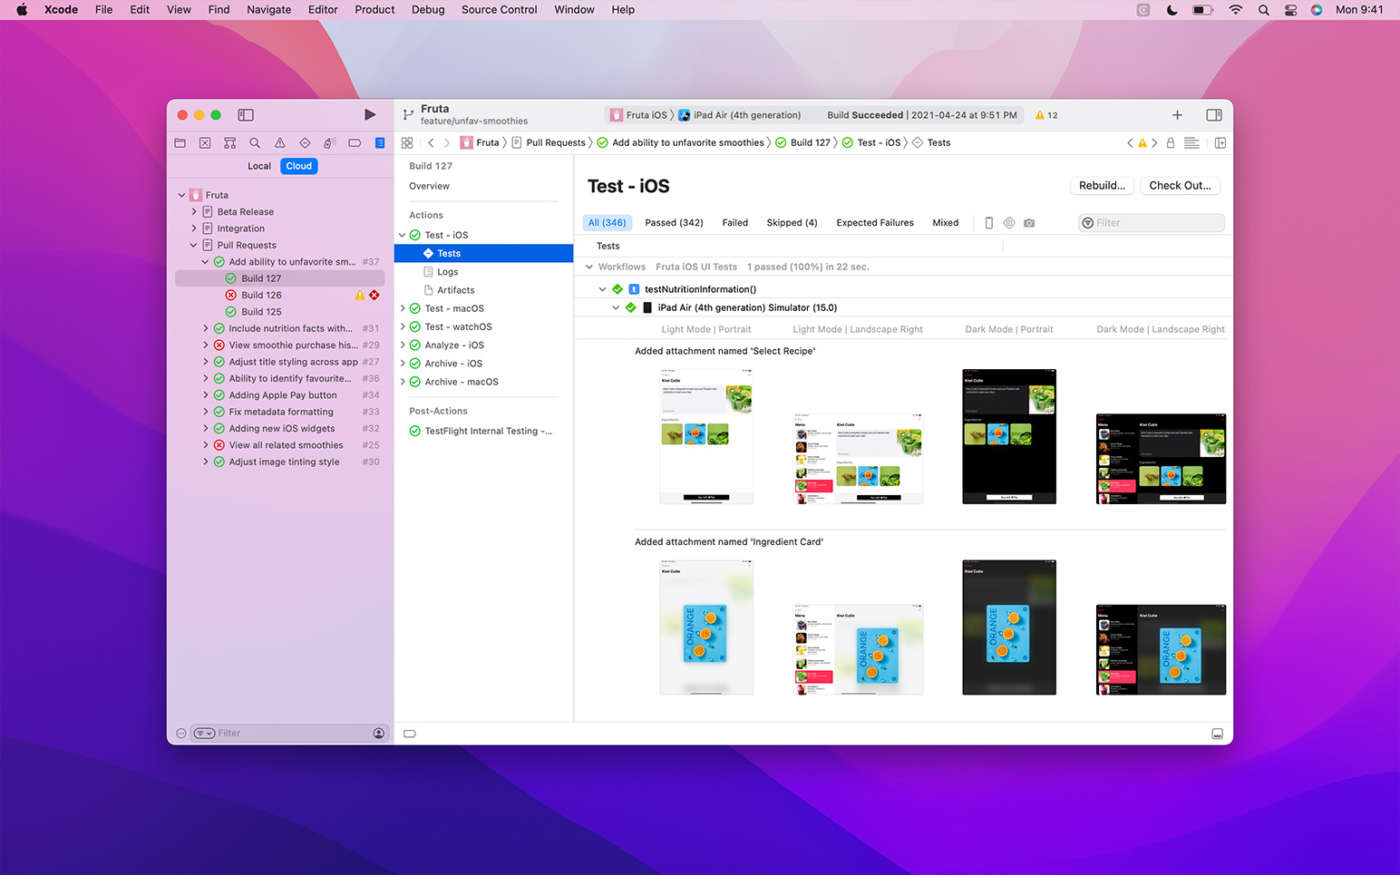
Task: Click the camera screenshot filter icon
Action: pyautogui.click(x=1029, y=223)
